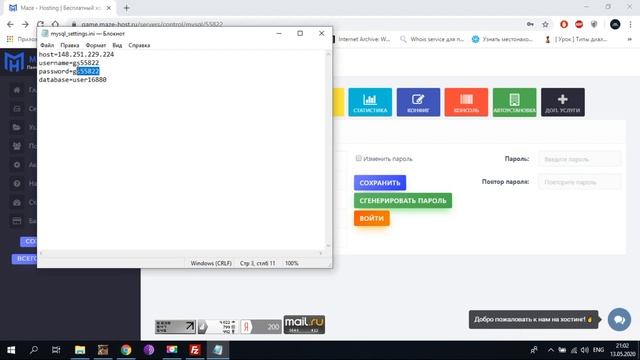The height and width of the screenshot is (360, 640).
Task: Click the Сгенерировать пароль button
Action: [403, 200]
